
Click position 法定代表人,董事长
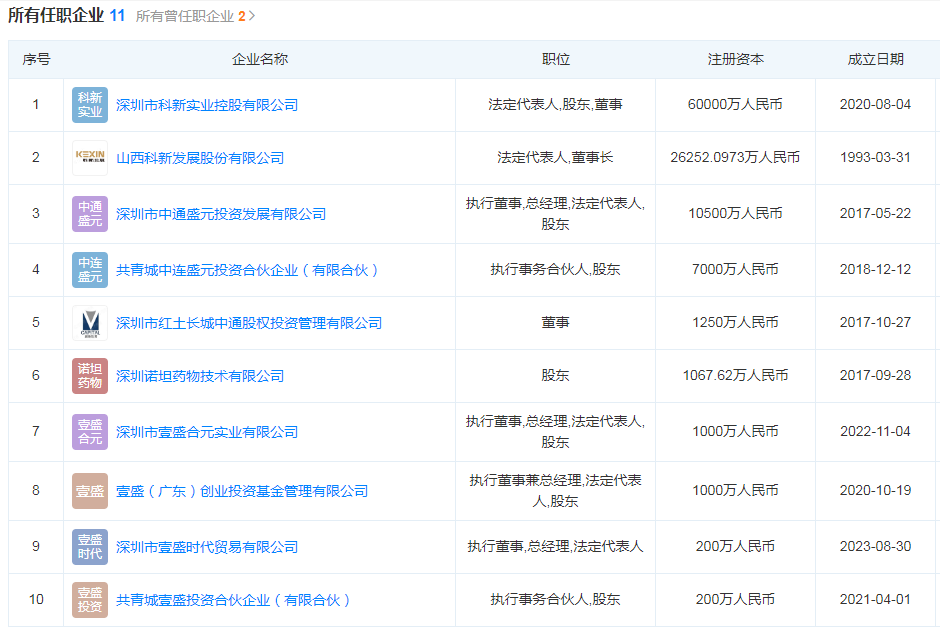(555, 157)
